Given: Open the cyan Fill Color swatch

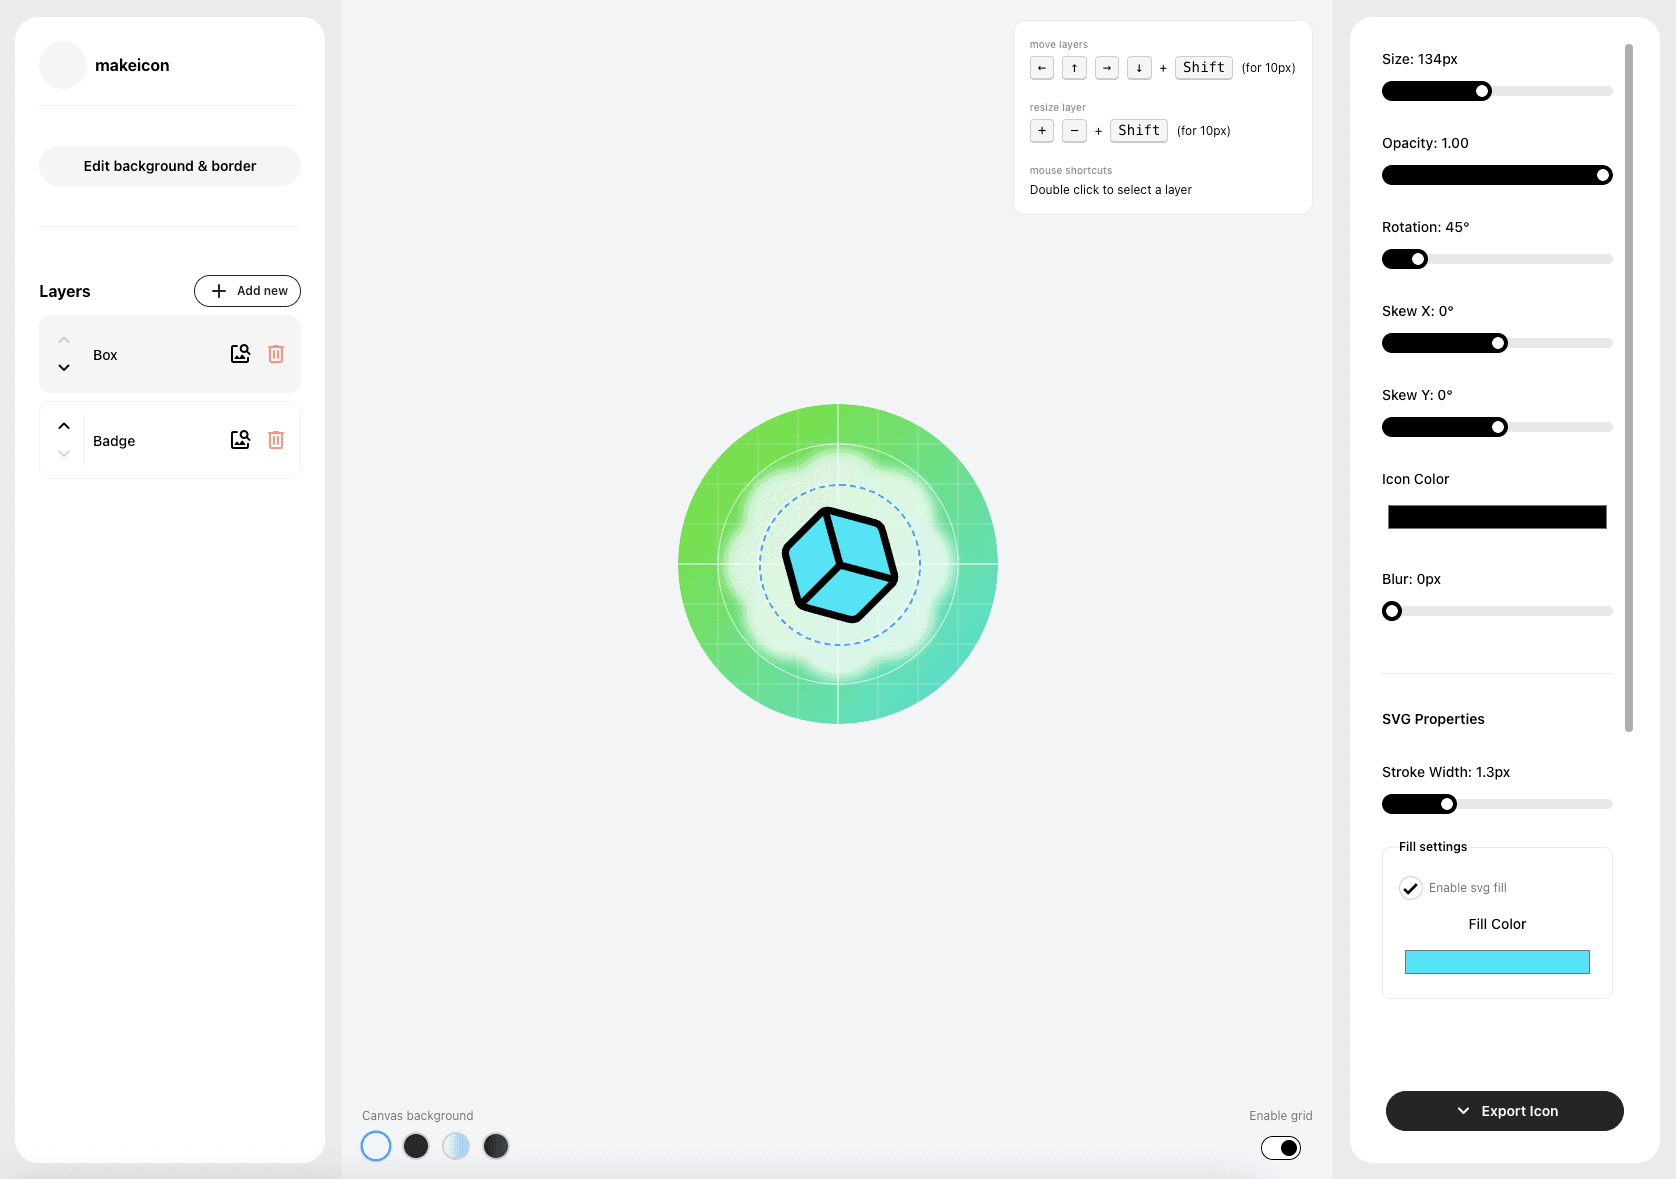Looking at the screenshot, I should pos(1497,962).
